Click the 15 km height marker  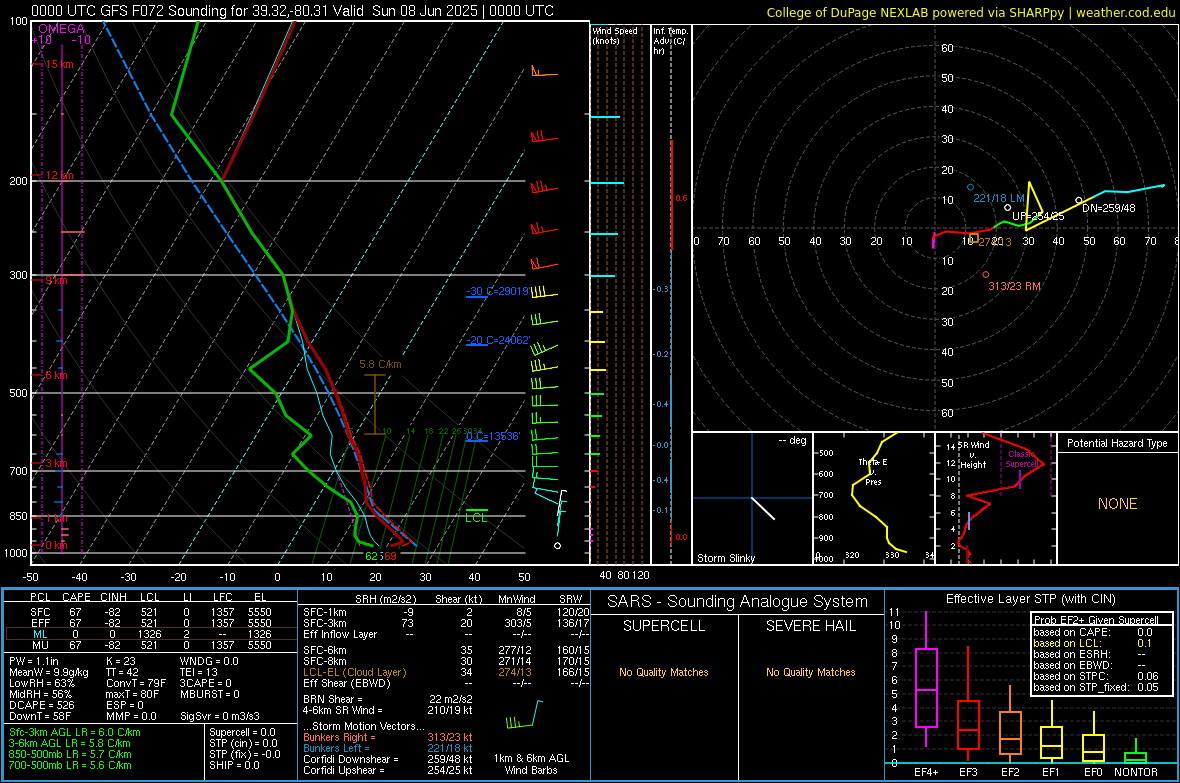coord(59,64)
